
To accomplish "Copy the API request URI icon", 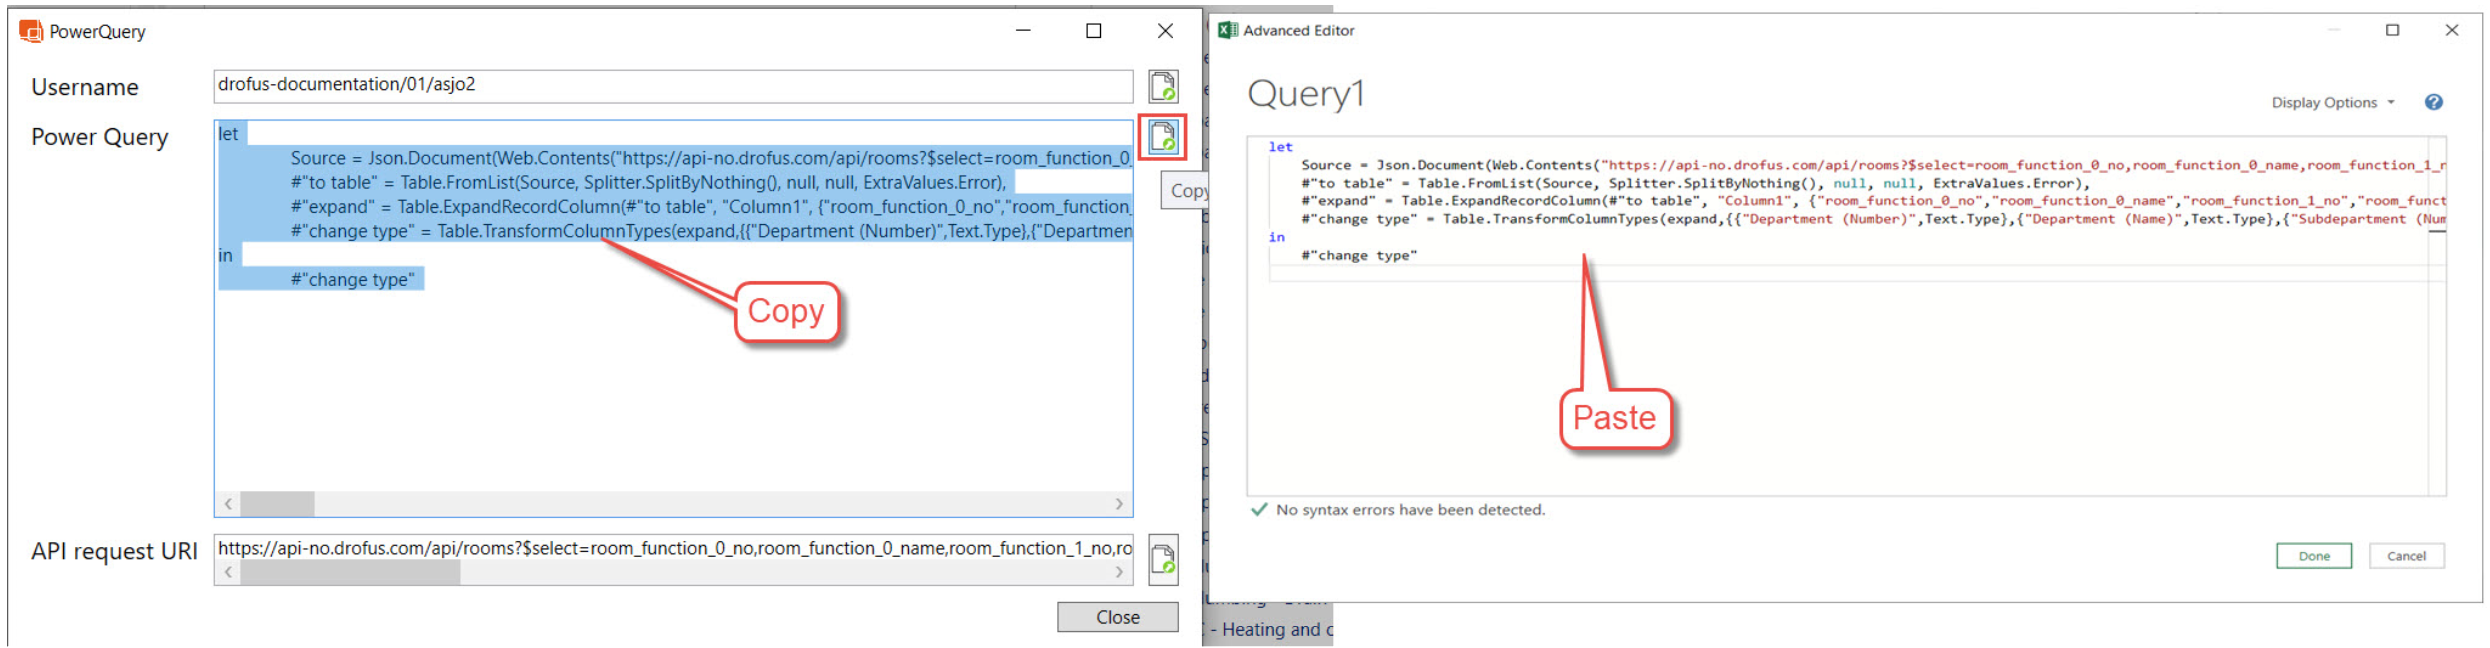I will [x=1162, y=560].
